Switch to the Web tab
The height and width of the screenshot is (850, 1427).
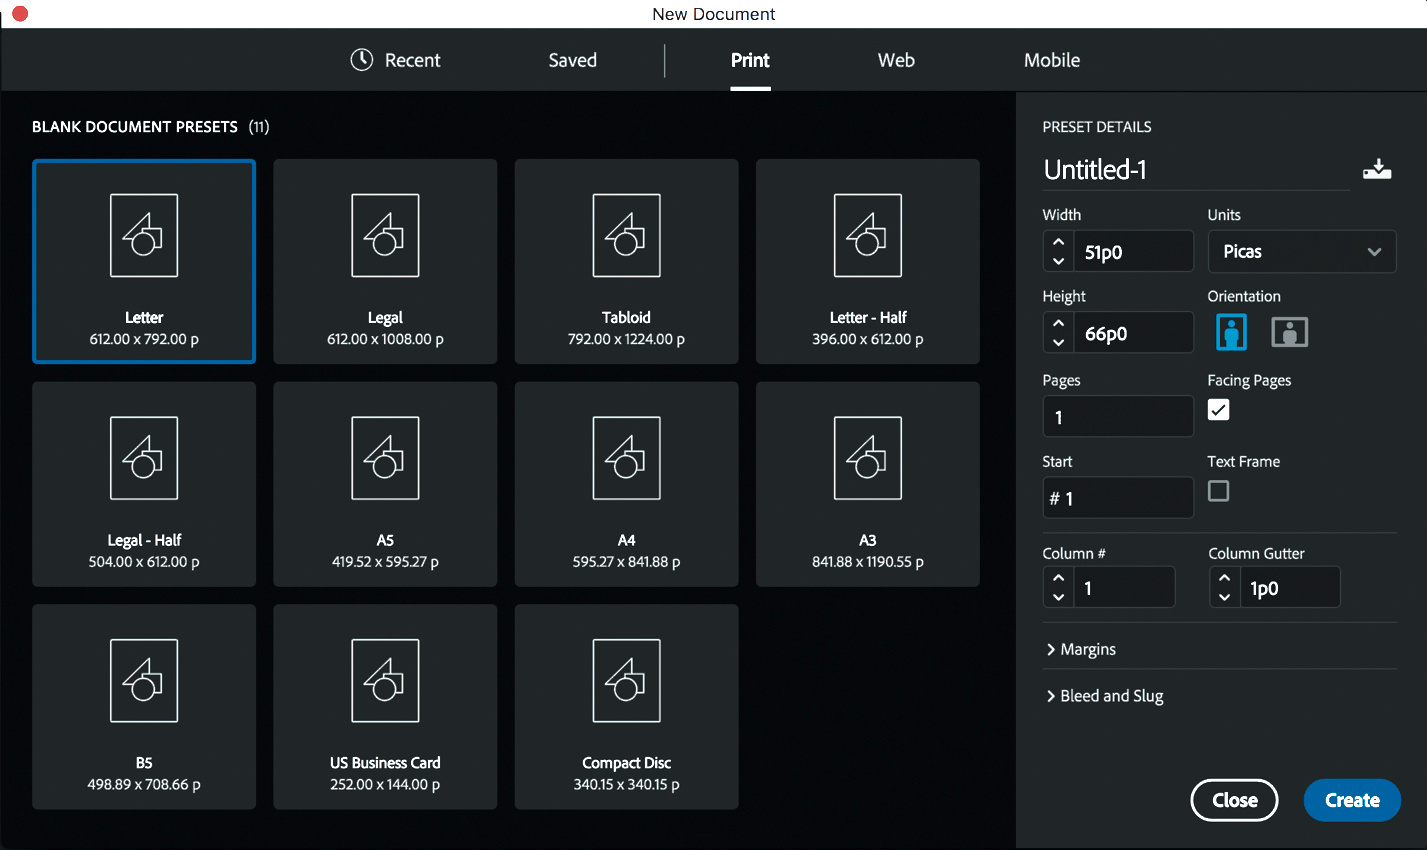coord(896,60)
